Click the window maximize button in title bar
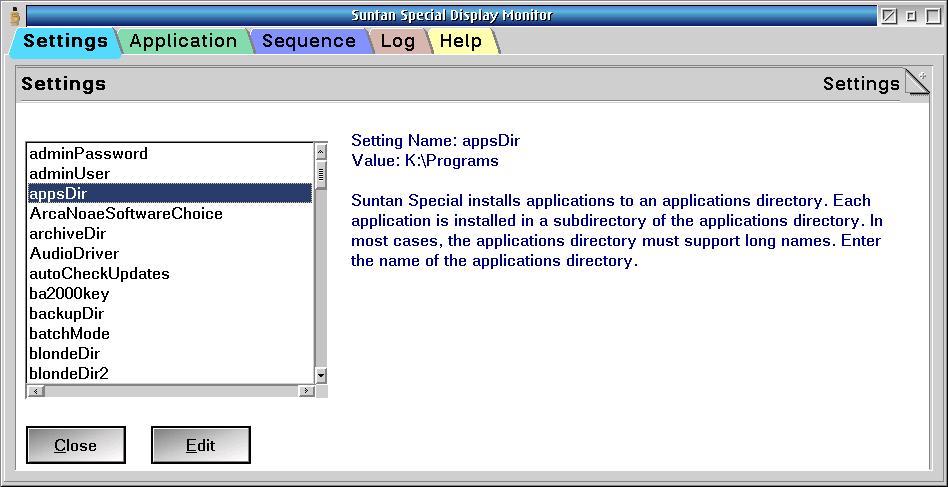 (933, 16)
